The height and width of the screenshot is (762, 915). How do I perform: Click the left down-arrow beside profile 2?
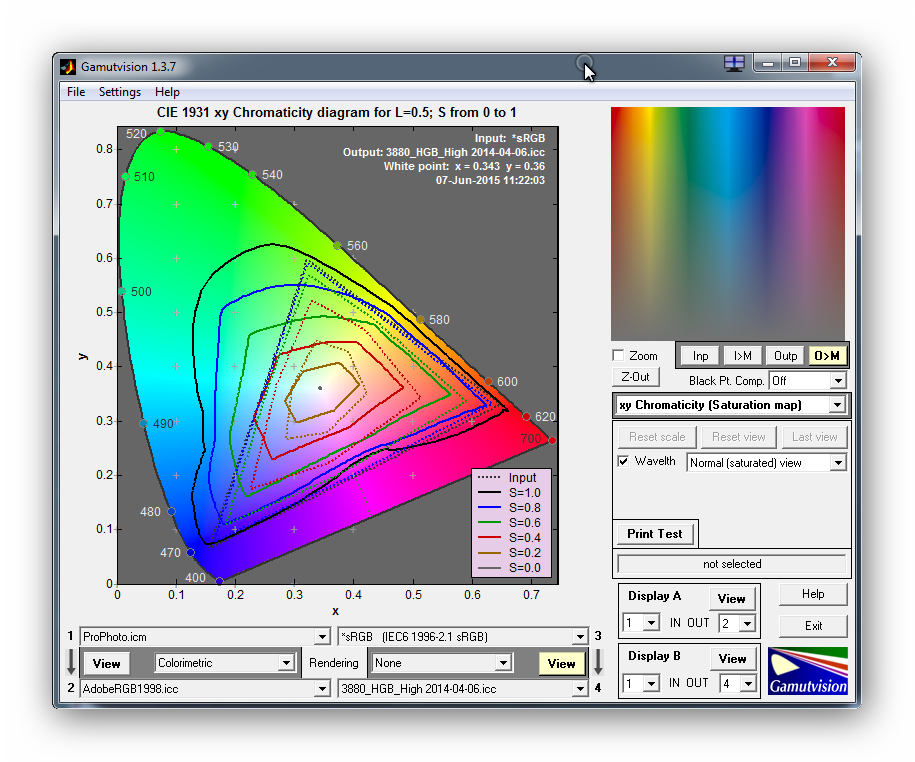[x=69, y=662]
